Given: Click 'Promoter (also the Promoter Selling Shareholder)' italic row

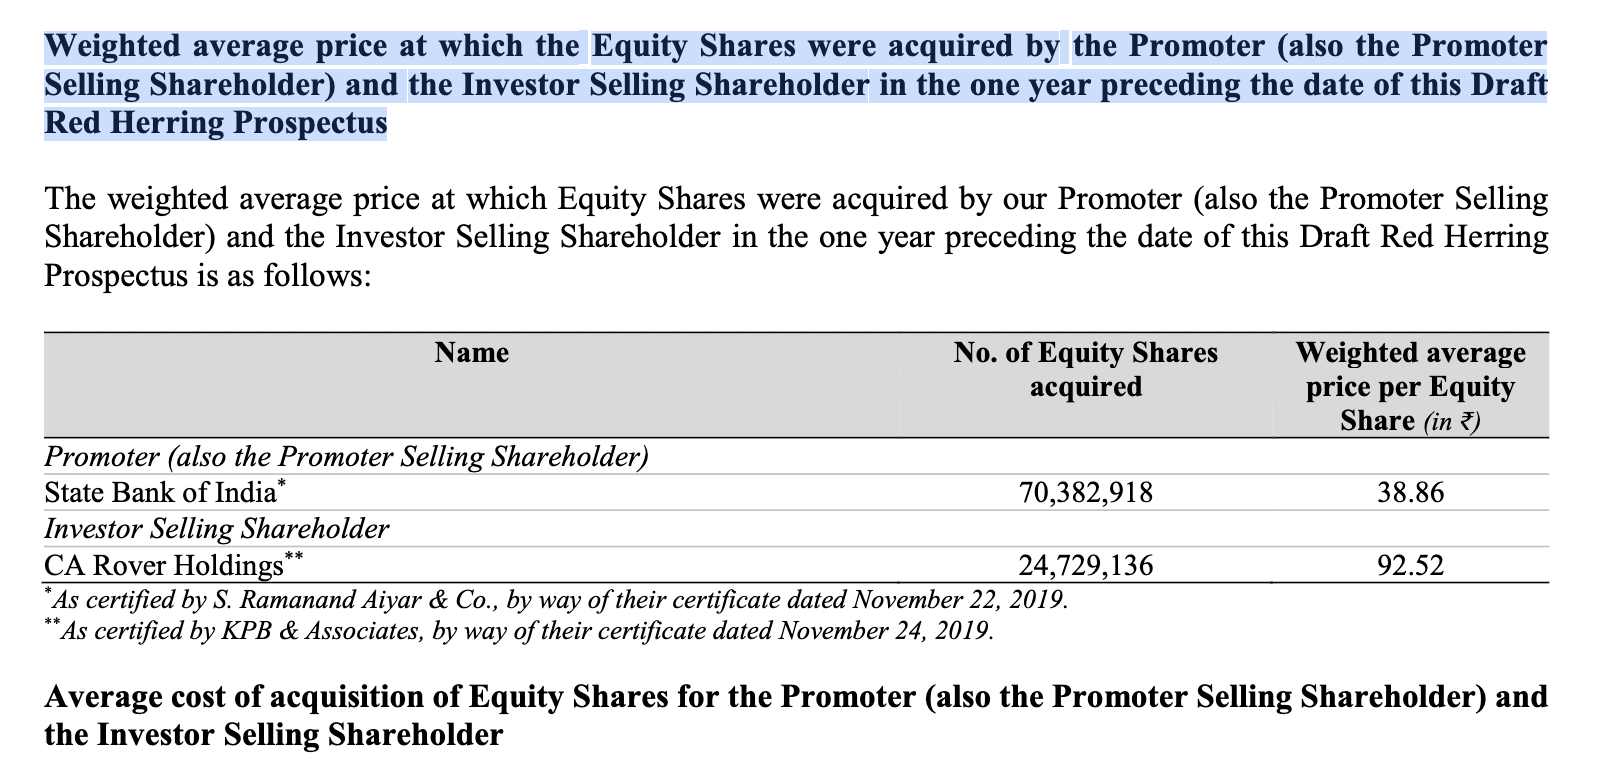Looking at the screenshot, I should (347, 457).
